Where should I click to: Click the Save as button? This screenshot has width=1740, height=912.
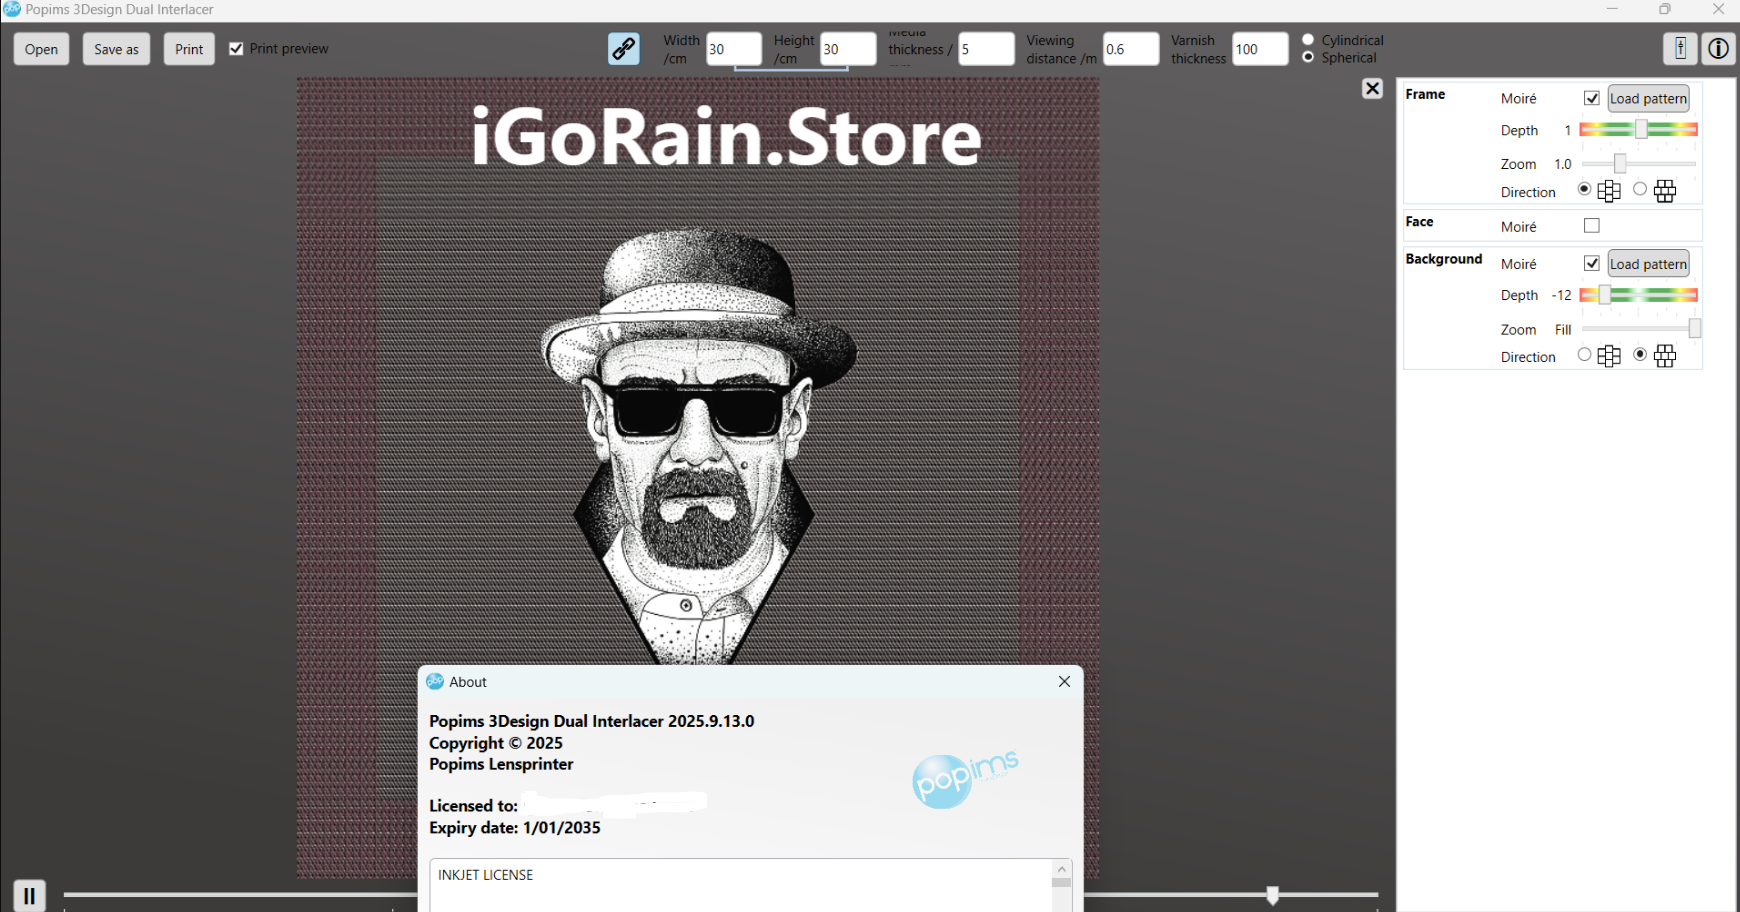tap(116, 49)
